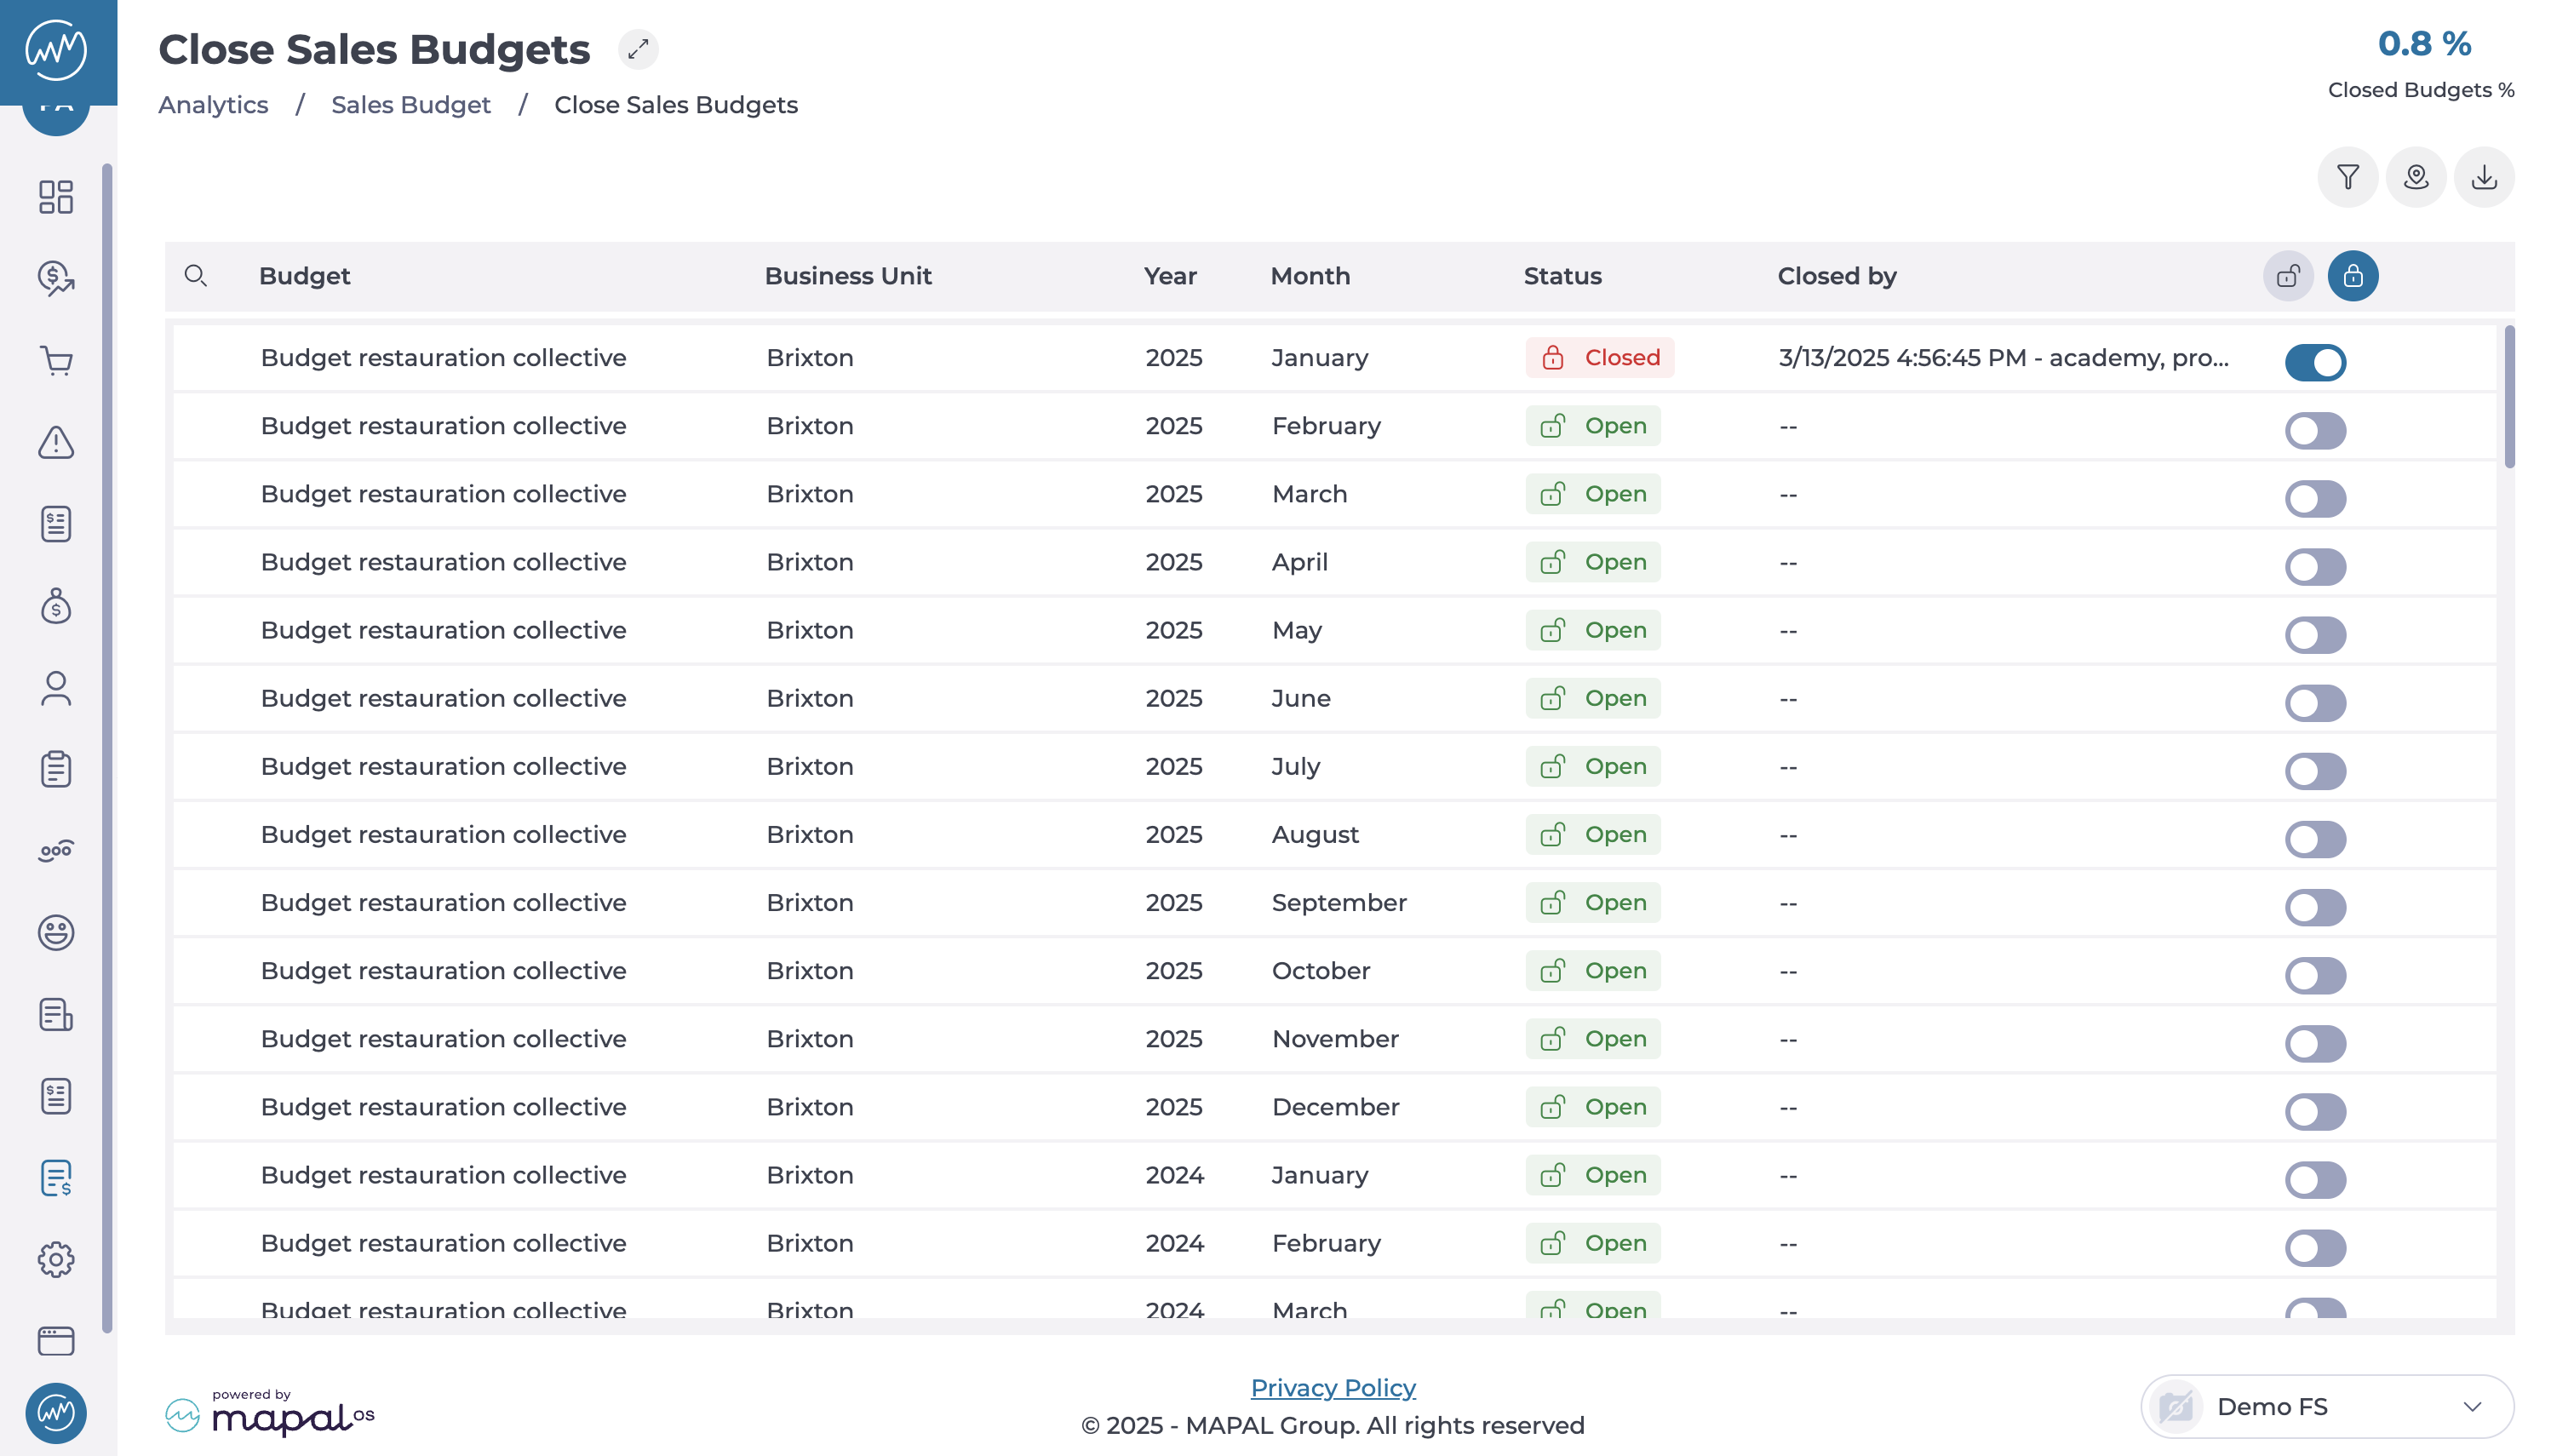
Task: Toggle the 2025 July budget switch
Action: pos(2314,771)
